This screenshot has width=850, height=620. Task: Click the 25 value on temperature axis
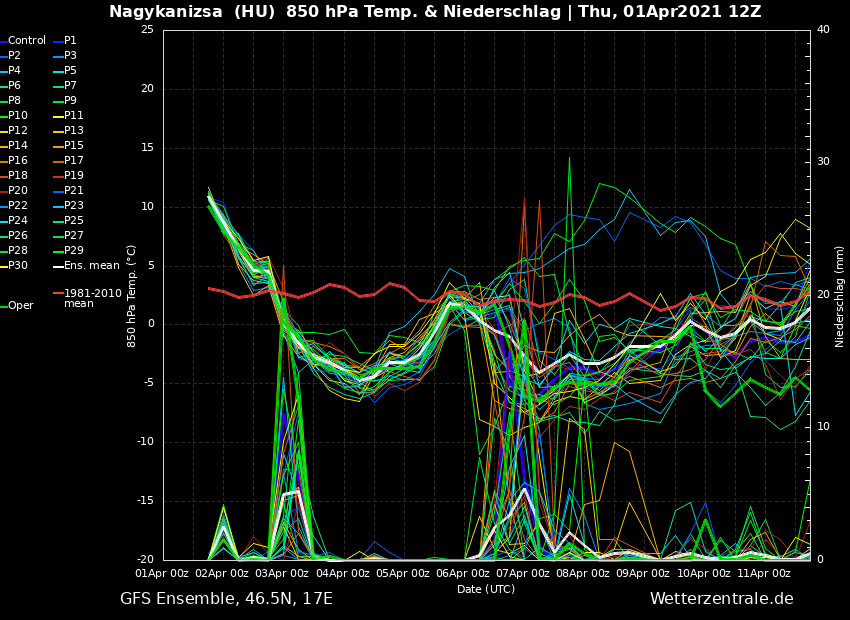point(147,30)
